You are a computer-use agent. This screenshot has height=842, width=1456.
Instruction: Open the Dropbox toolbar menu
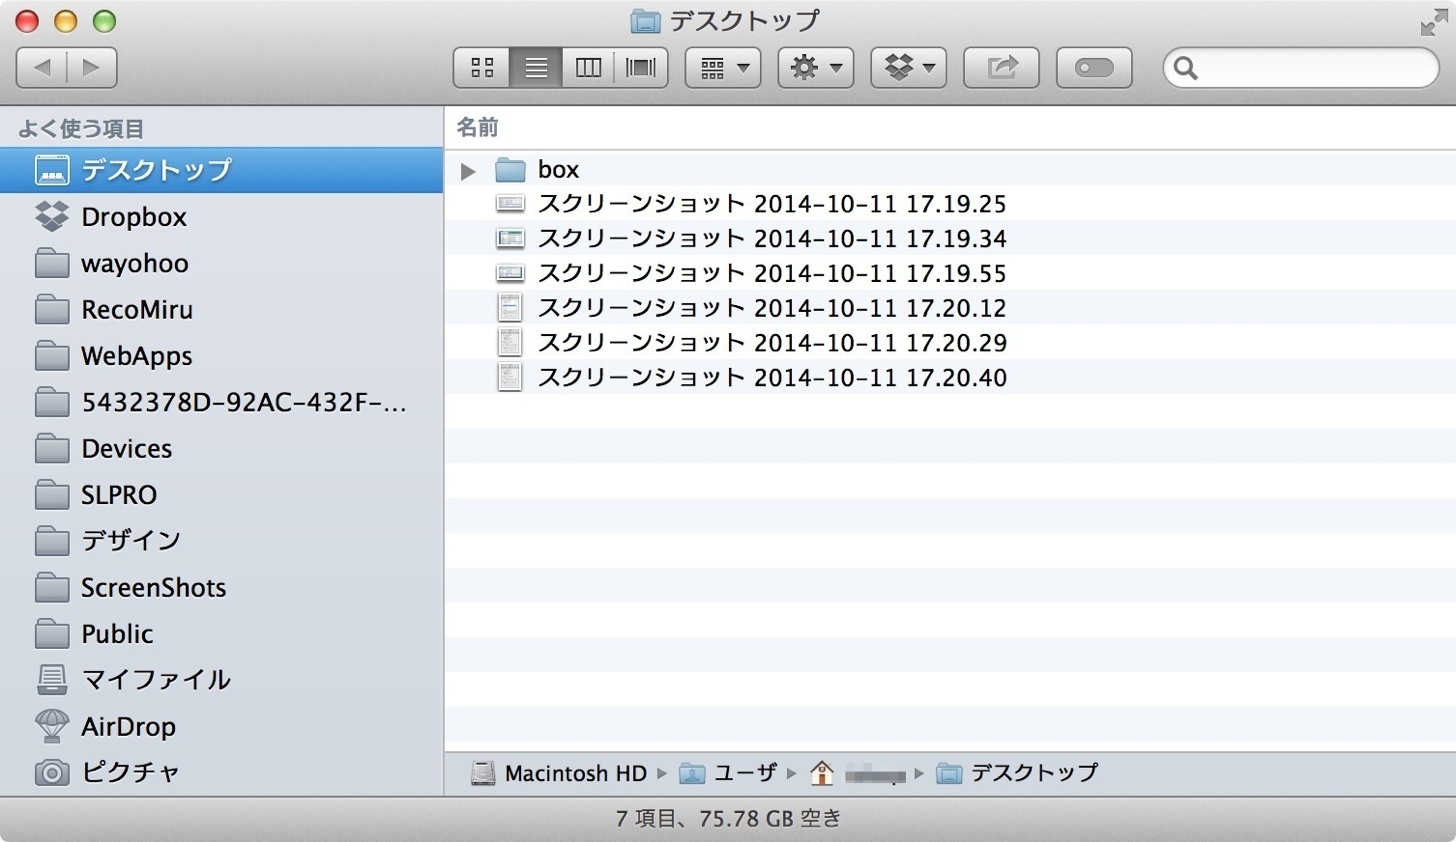[x=909, y=68]
